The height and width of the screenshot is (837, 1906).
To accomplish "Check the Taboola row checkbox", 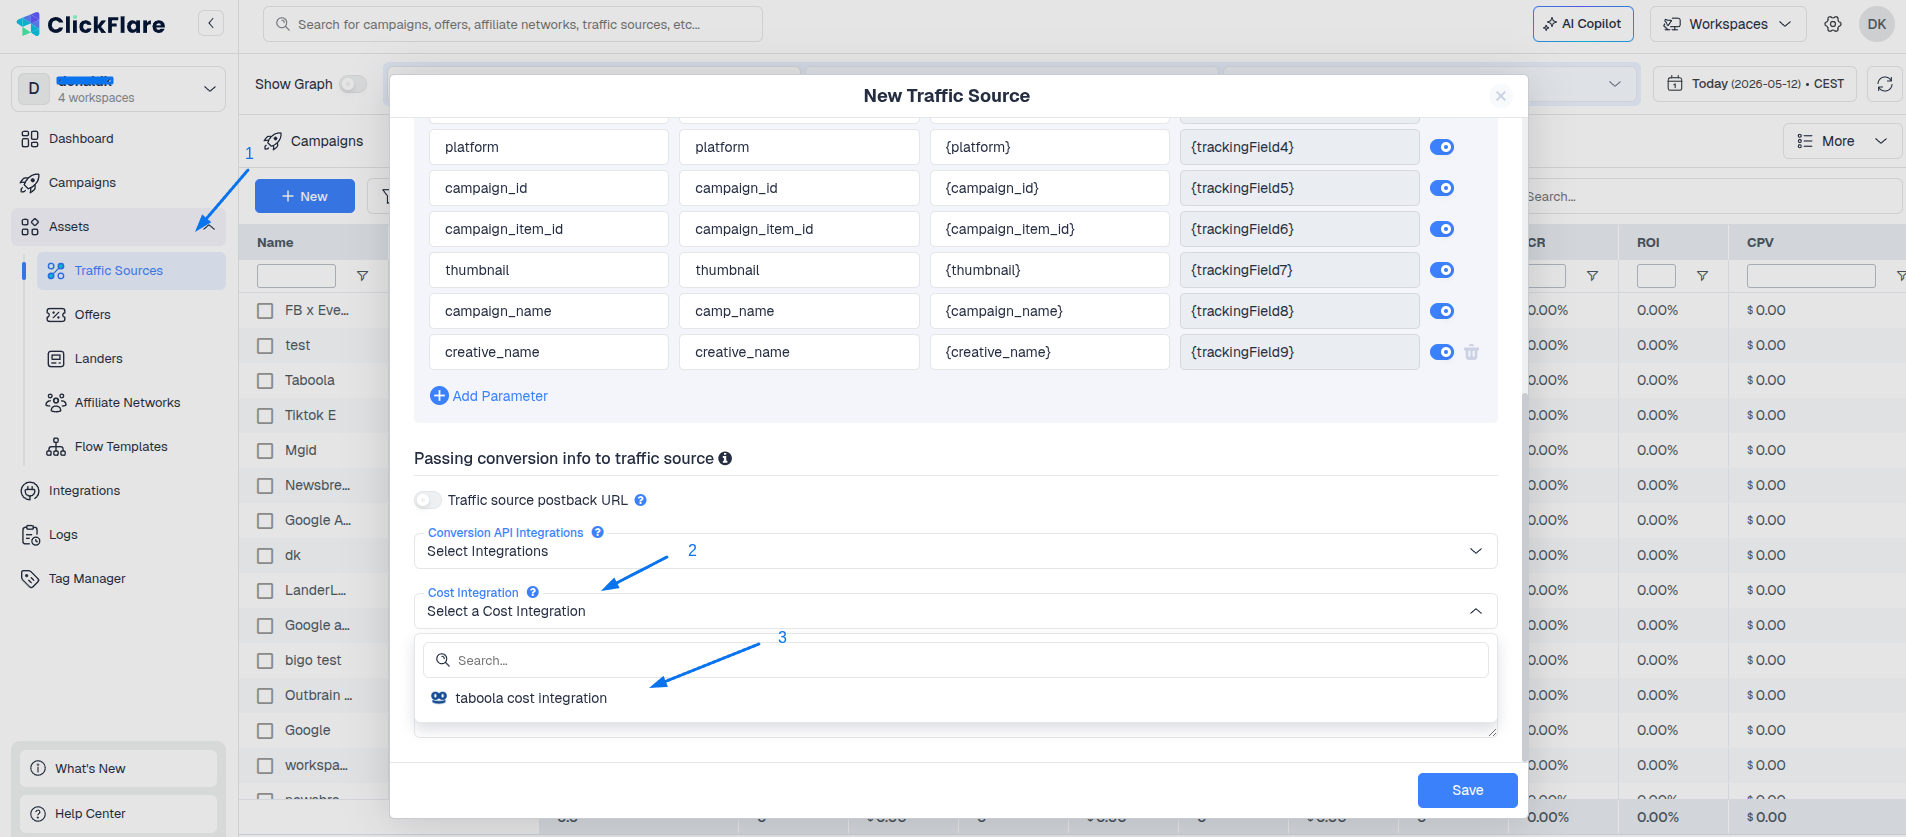I will 265,381.
